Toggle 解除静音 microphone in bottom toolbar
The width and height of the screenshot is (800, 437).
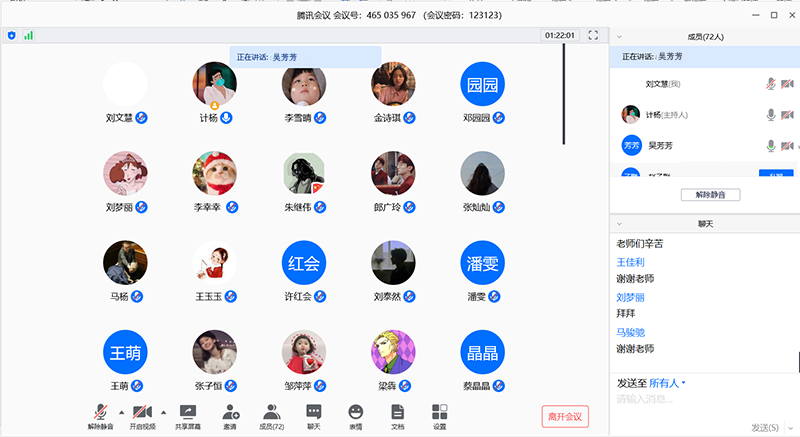[x=101, y=412]
